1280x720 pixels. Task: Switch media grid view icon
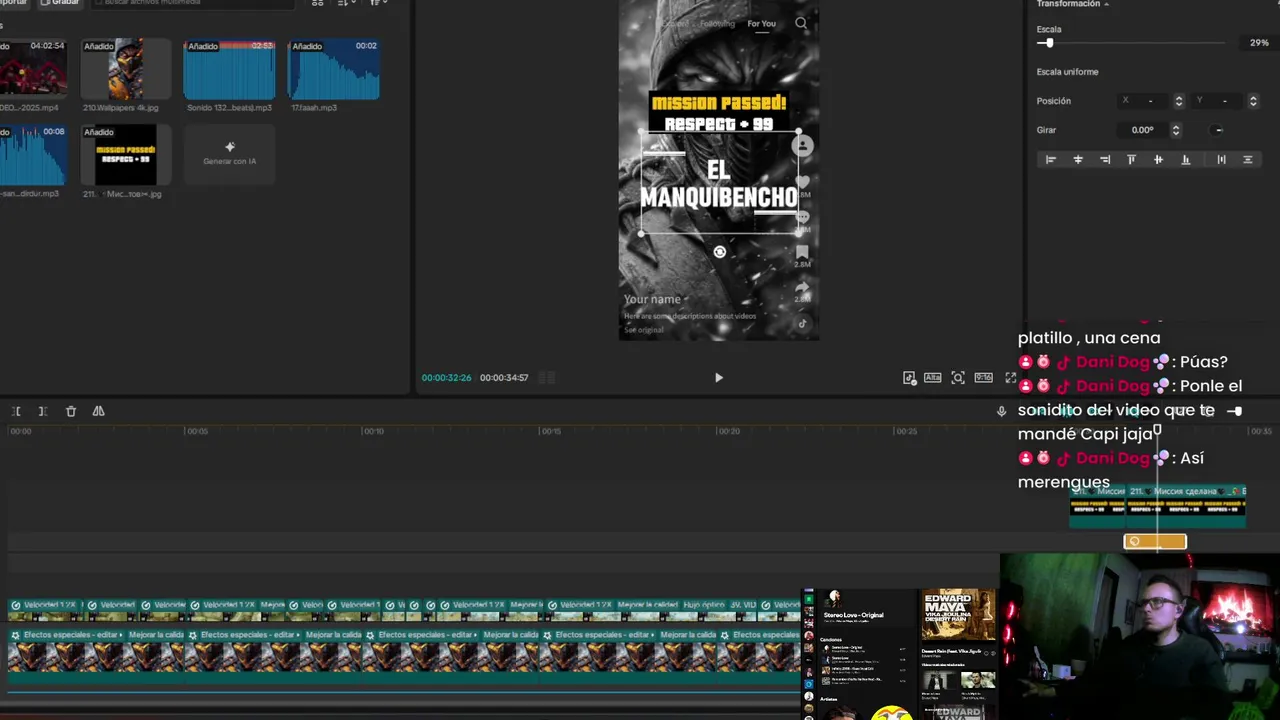[x=318, y=3]
